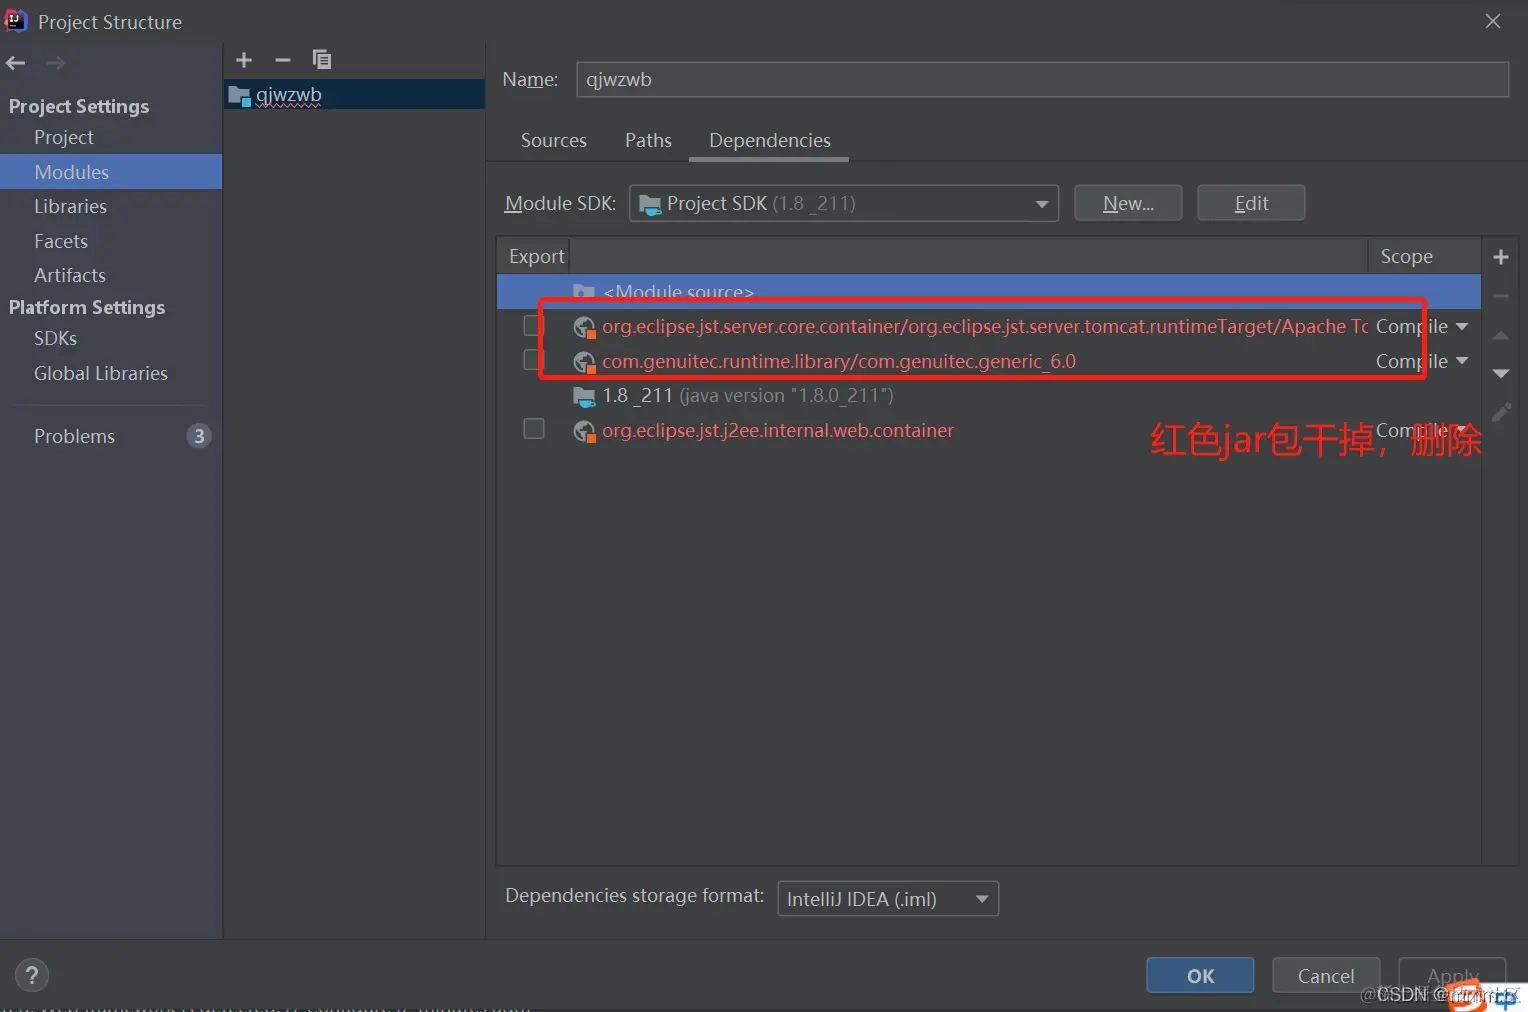
Task: Switch to the Dependencies tab
Action: 770,140
